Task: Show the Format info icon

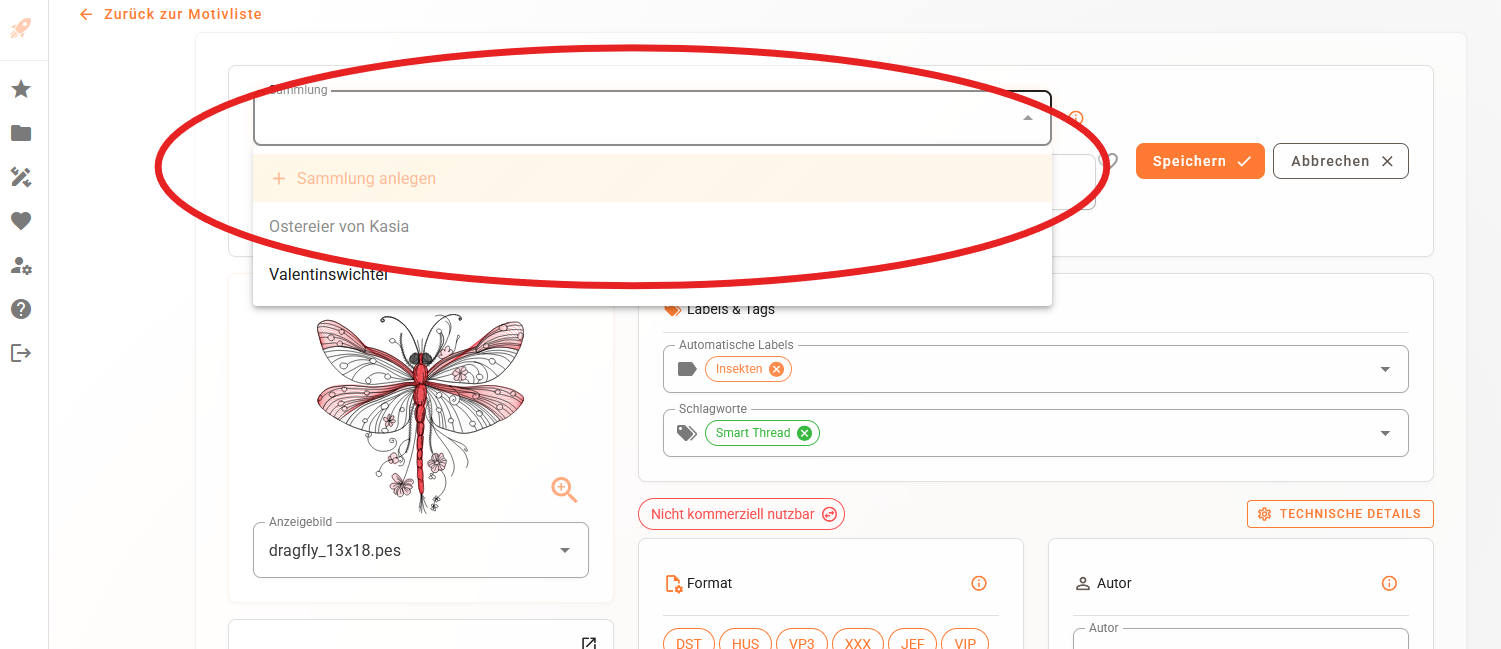Action: pos(979,583)
